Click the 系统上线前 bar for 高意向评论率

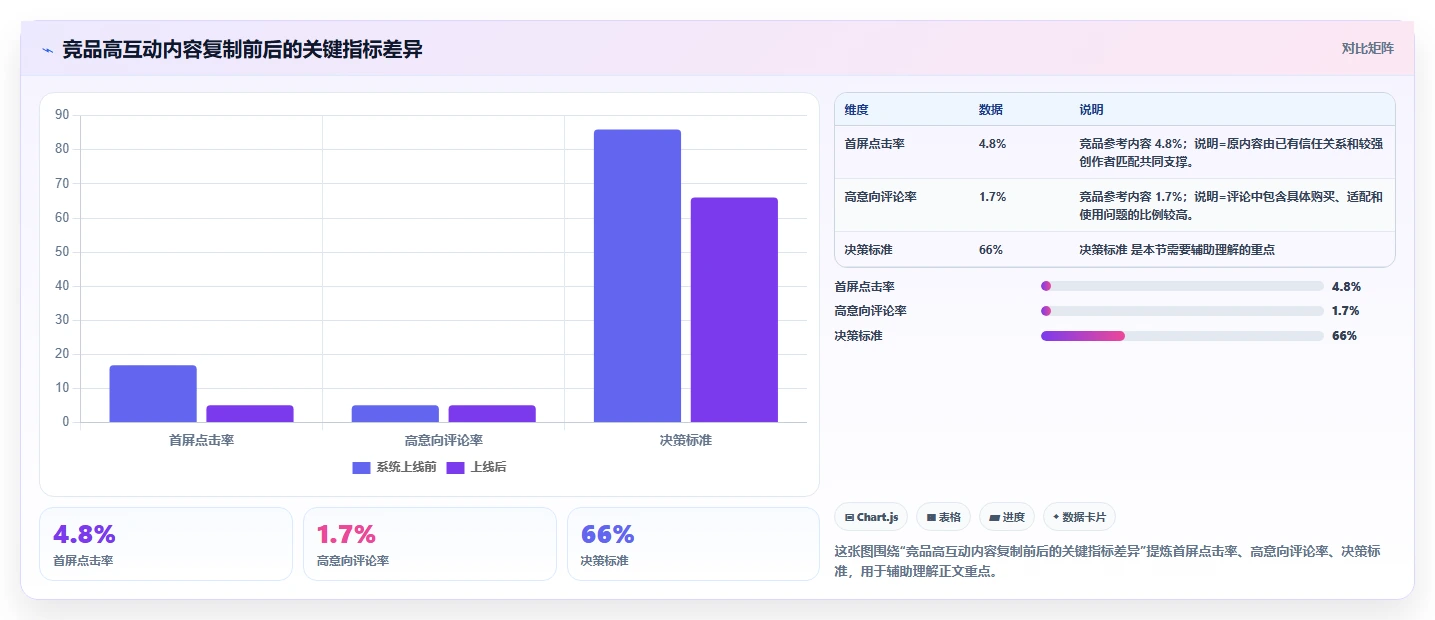pos(395,414)
